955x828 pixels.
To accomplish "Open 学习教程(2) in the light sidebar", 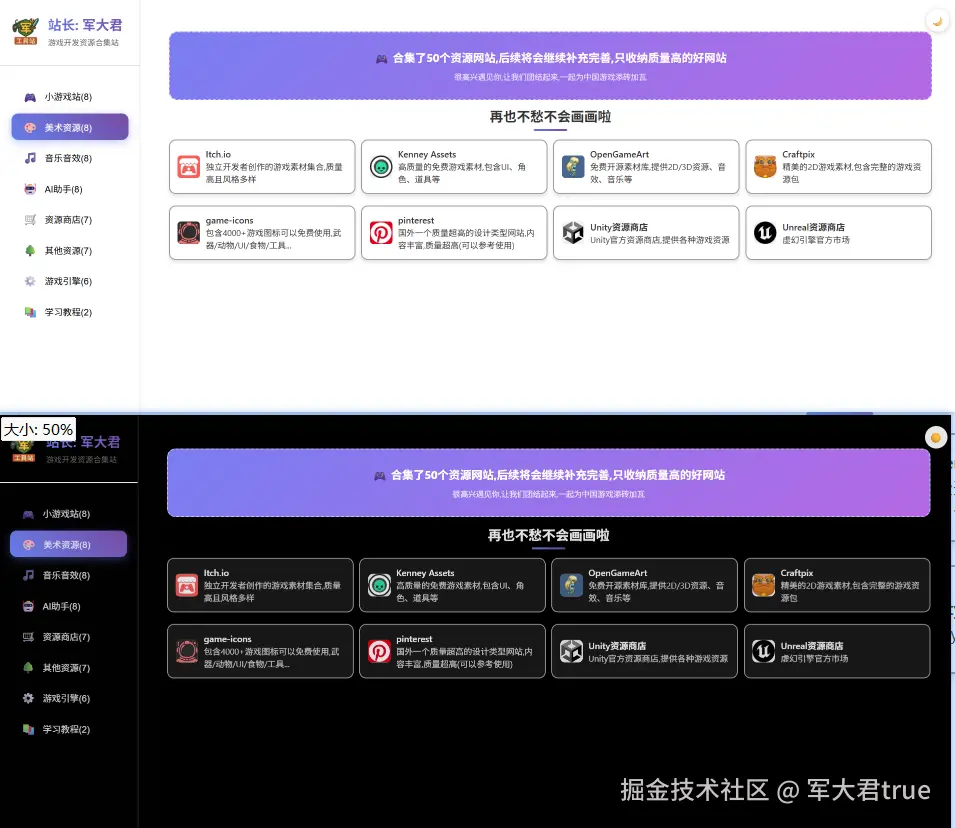I will tap(69, 312).
